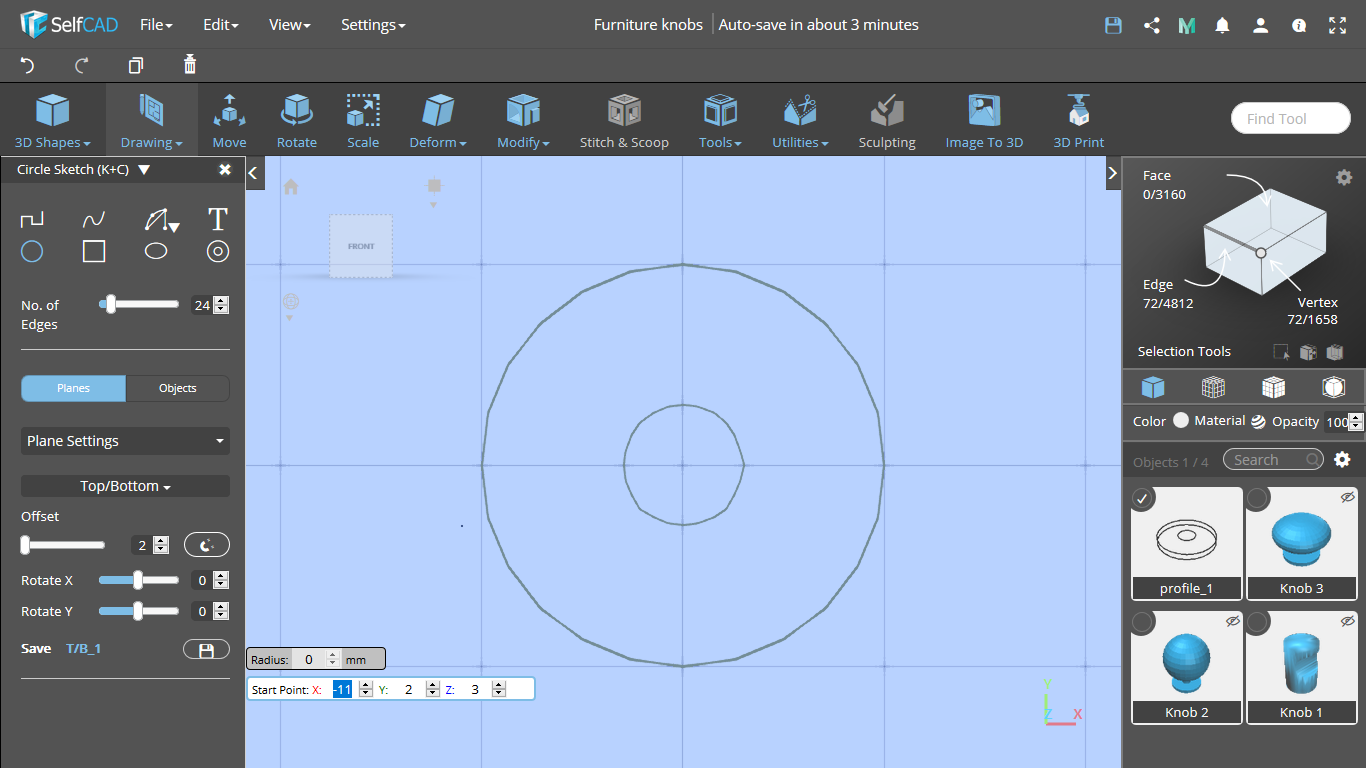The width and height of the screenshot is (1366, 768).
Task: Open the View menu
Action: pyautogui.click(x=289, y=25)
